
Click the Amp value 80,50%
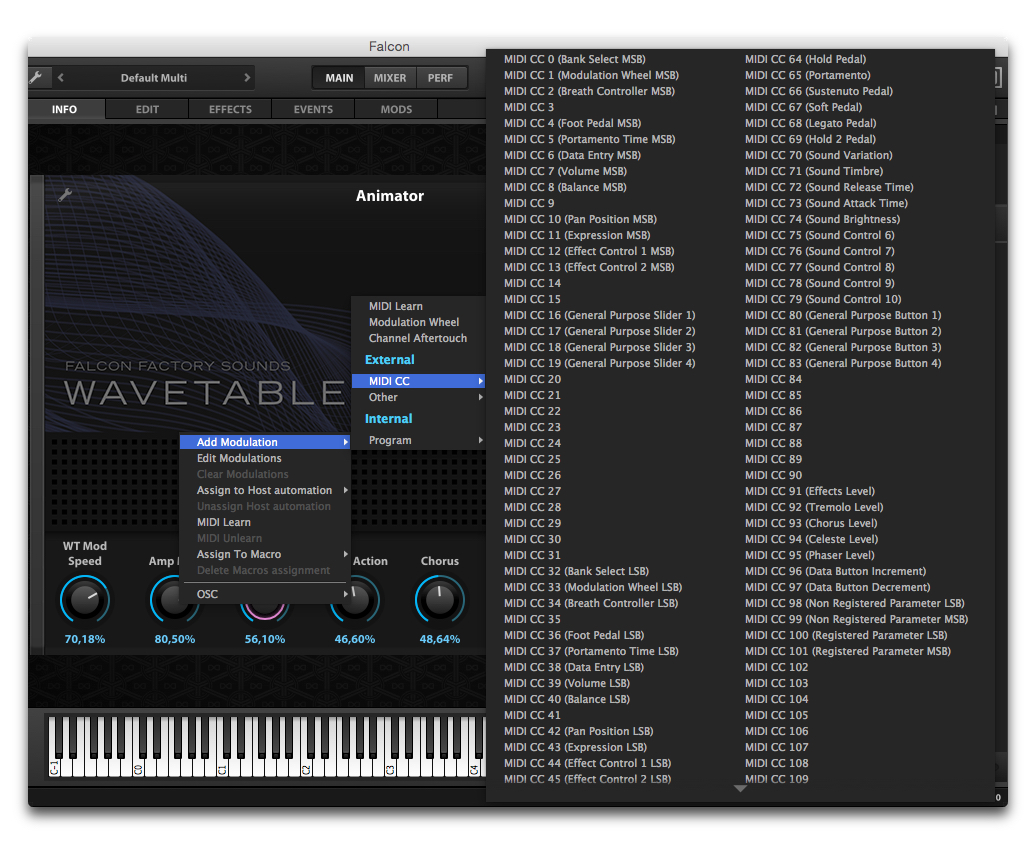click(x=174, y=639)
